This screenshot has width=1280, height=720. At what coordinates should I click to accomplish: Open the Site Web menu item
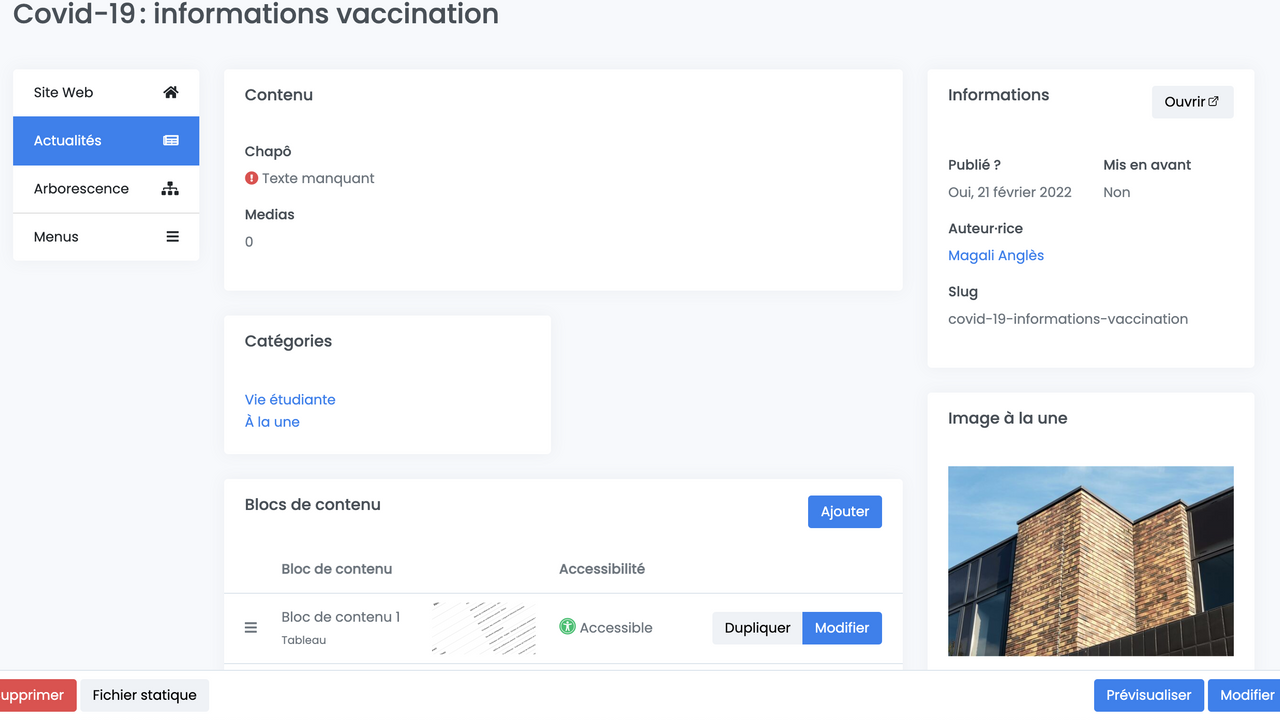[x=64, y=92]
